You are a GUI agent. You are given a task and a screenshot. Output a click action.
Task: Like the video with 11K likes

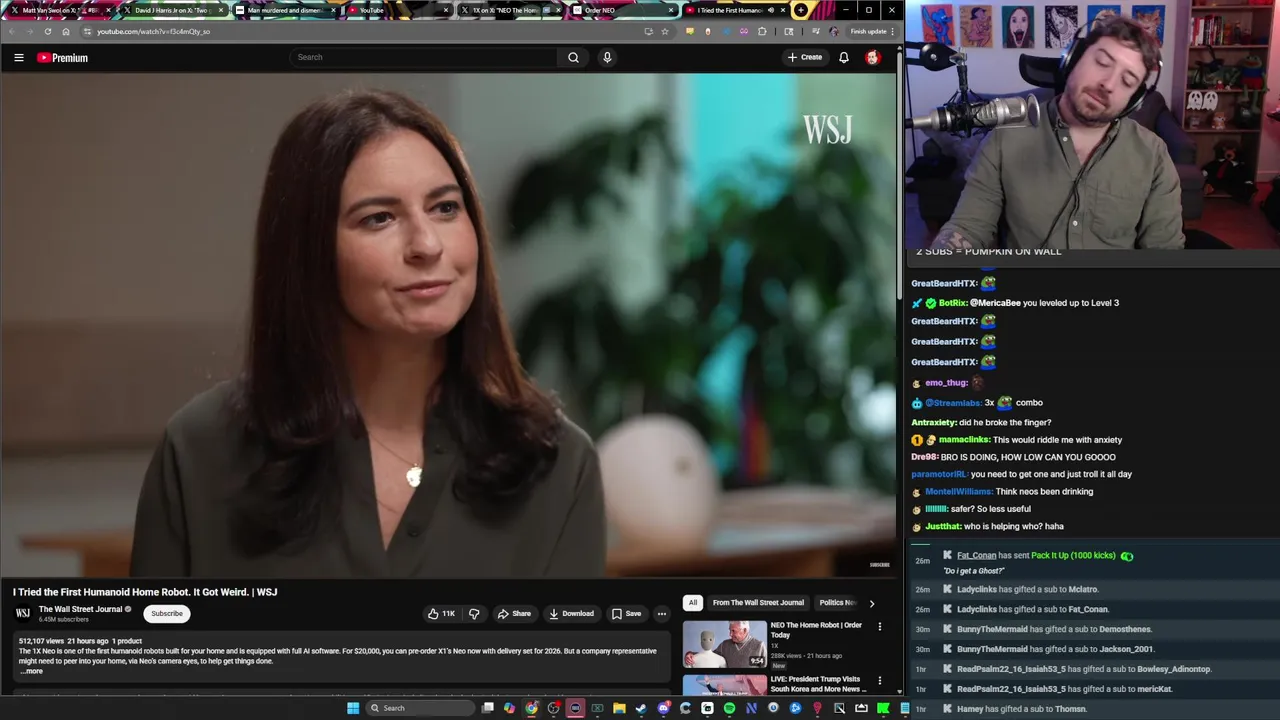[x=441, y=614]
